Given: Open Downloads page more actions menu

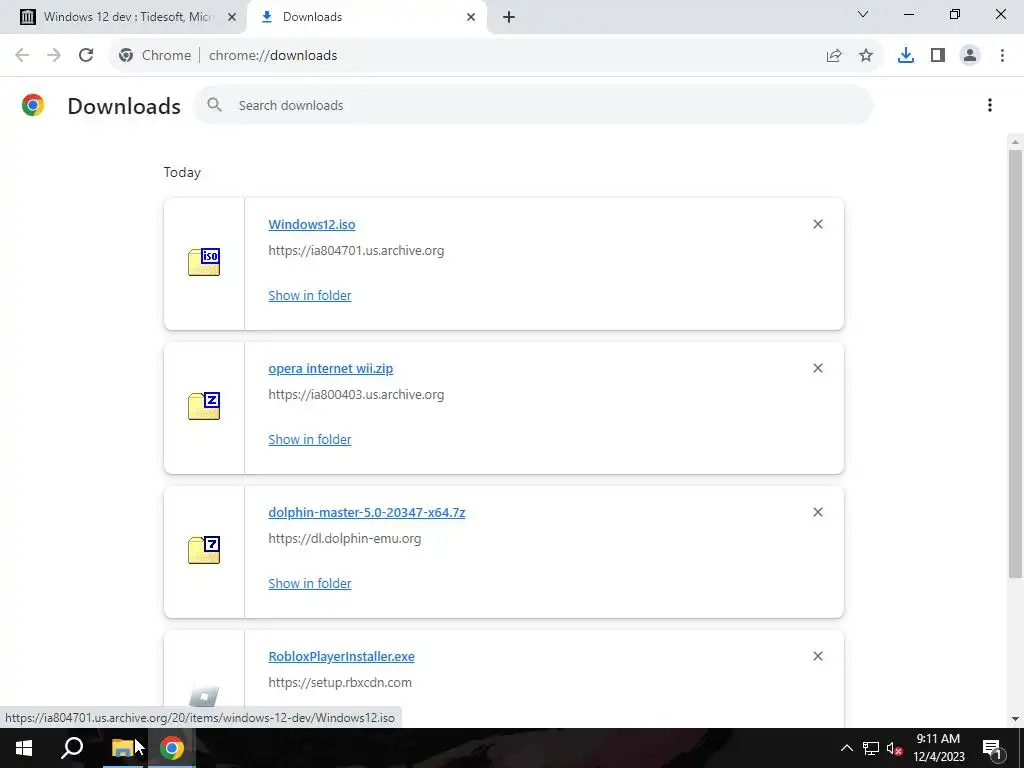Looking at the screenshot, I should tap(990, 105).
